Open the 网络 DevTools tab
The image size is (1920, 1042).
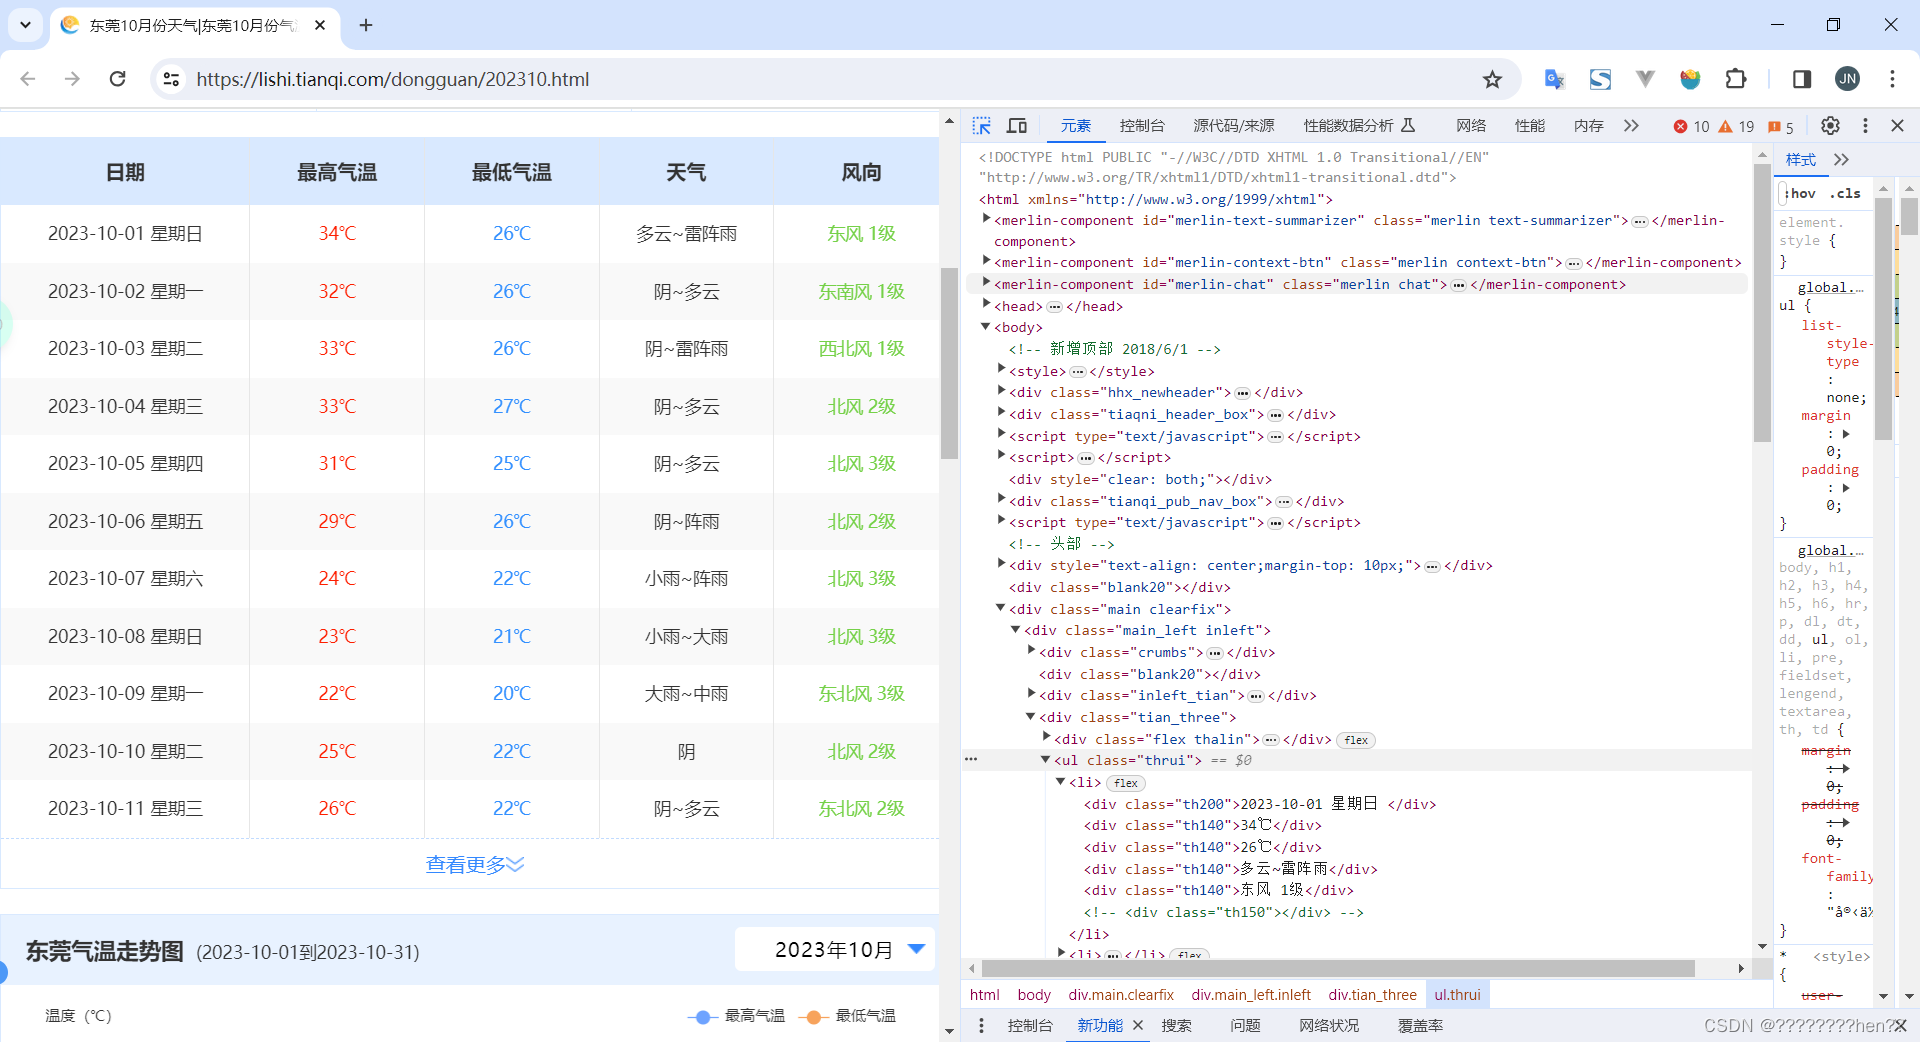pyautogui.click(x=1471, y=126)
